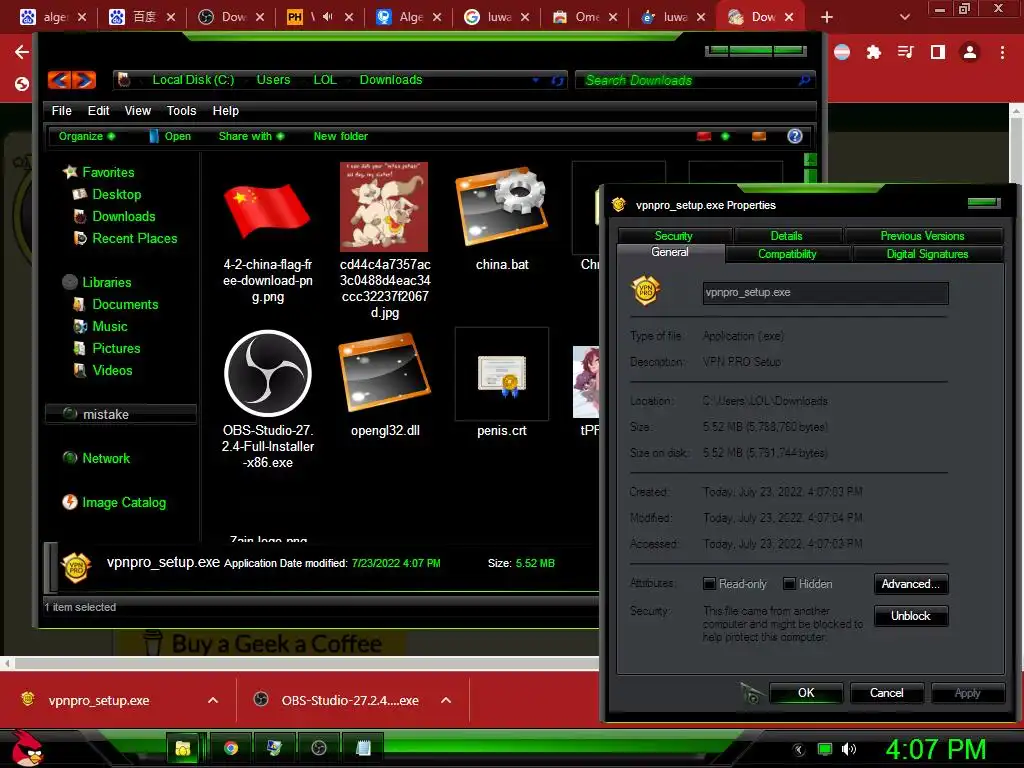The image size is (1024, 768).
Task: Click the preview pane icon in Explorer toolbar
Action: point(758,136)
